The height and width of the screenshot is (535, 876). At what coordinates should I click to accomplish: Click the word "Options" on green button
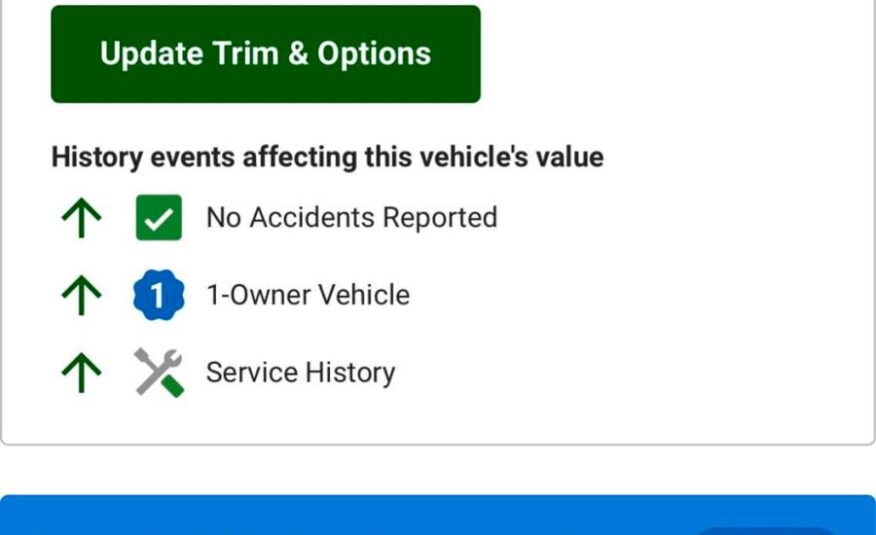click(x=374, y=54)
